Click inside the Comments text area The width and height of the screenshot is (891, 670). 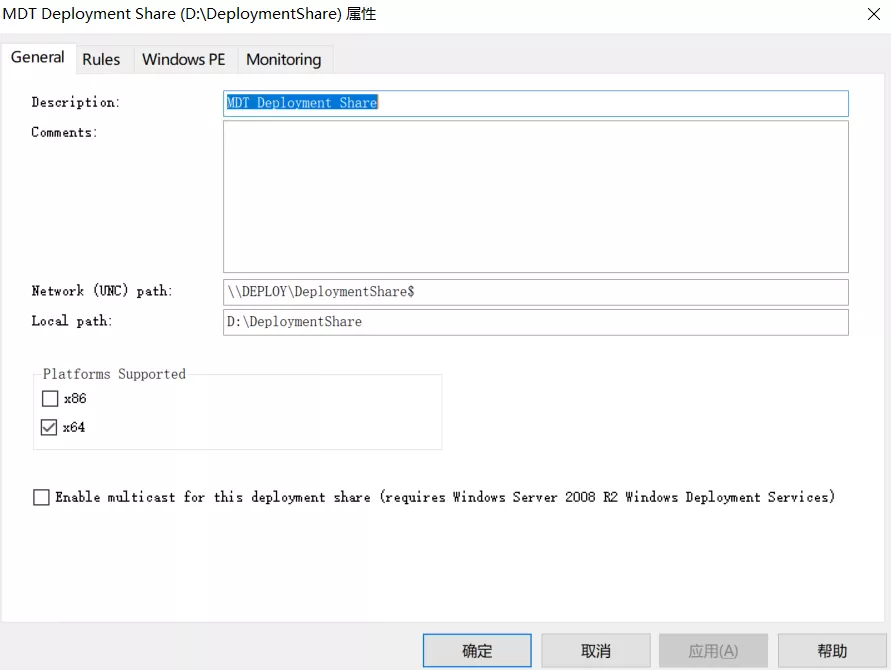pos(535,197)
